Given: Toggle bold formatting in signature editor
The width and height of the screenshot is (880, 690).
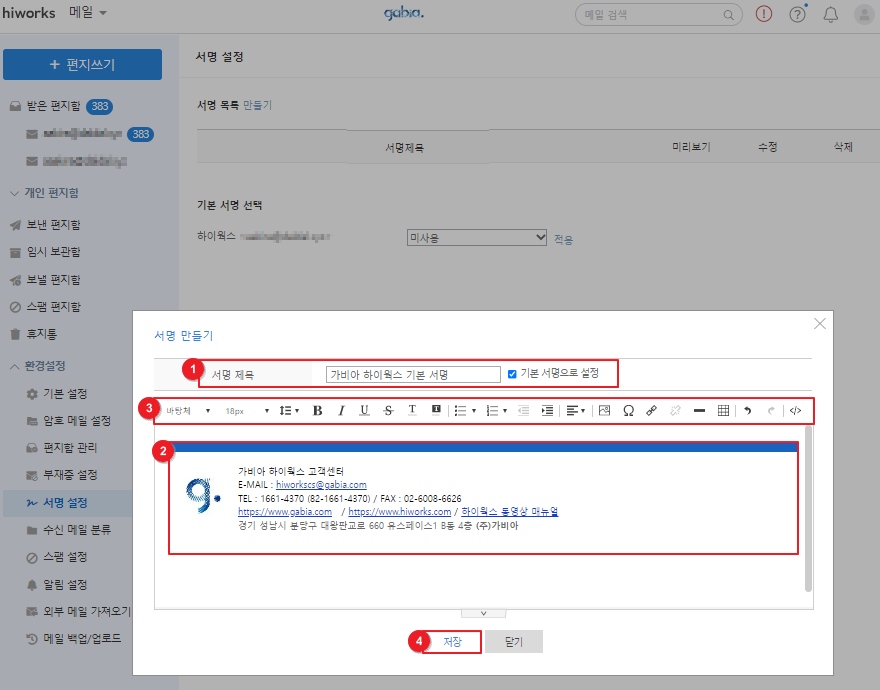Looking at the screenshot, I should coord(317,410).
